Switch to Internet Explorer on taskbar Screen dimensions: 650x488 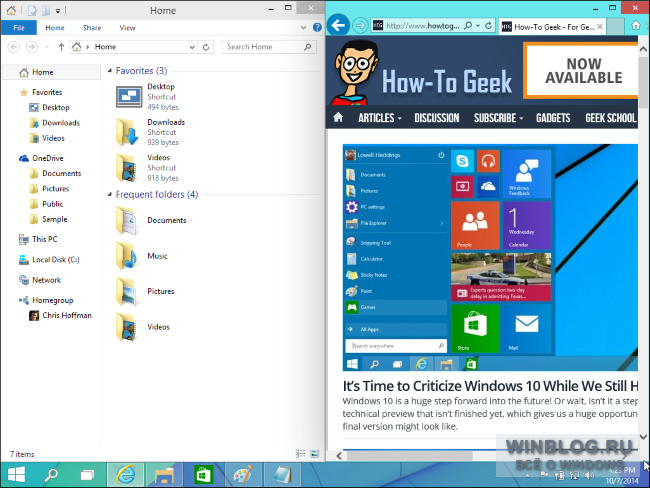[x=126, y=474]
